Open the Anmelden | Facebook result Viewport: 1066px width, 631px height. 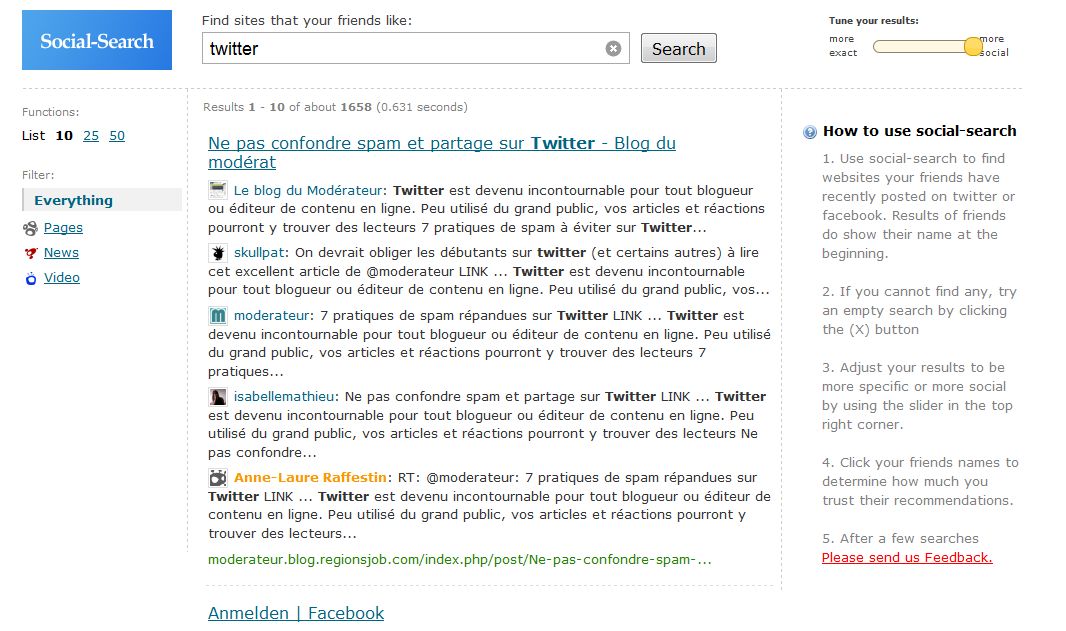click(x=296, y=613)
